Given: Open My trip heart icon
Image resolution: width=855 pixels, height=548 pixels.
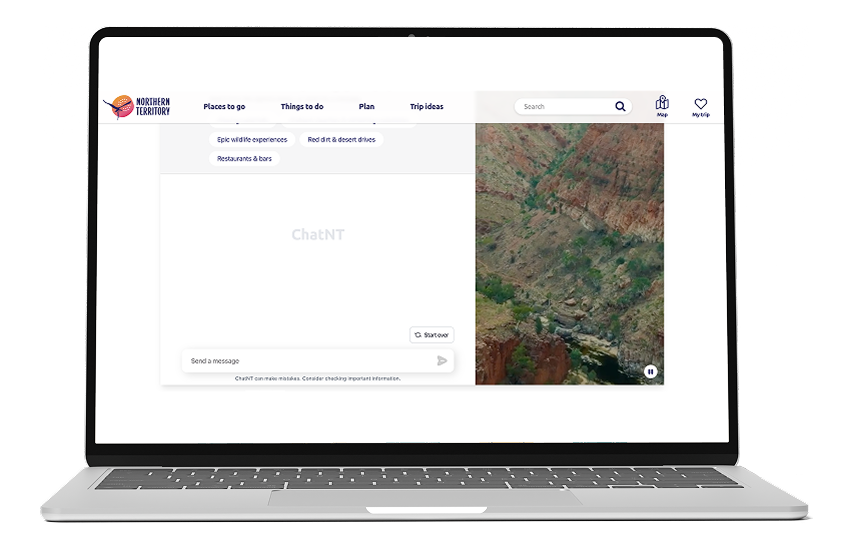Looking at the screenshot, I should coord(701,107).
